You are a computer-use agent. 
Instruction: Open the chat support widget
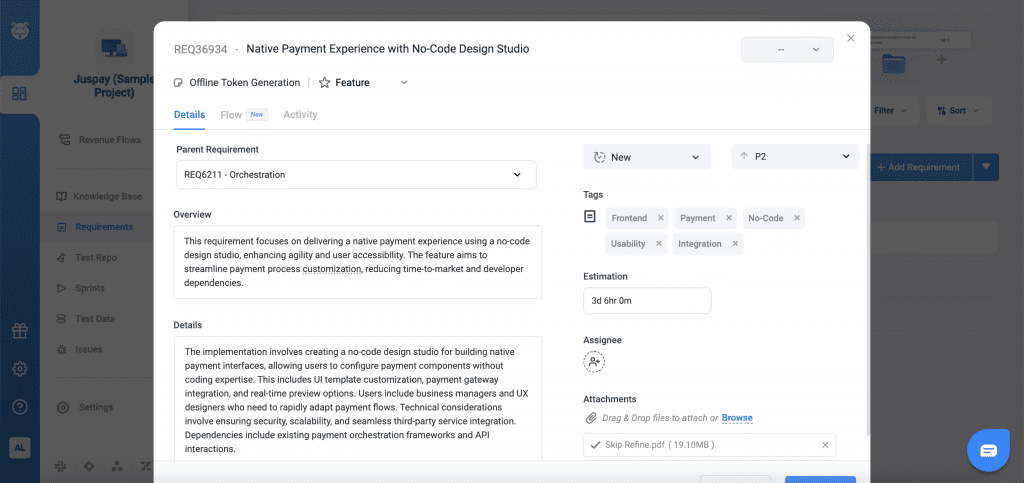click(x=988, y=451)
